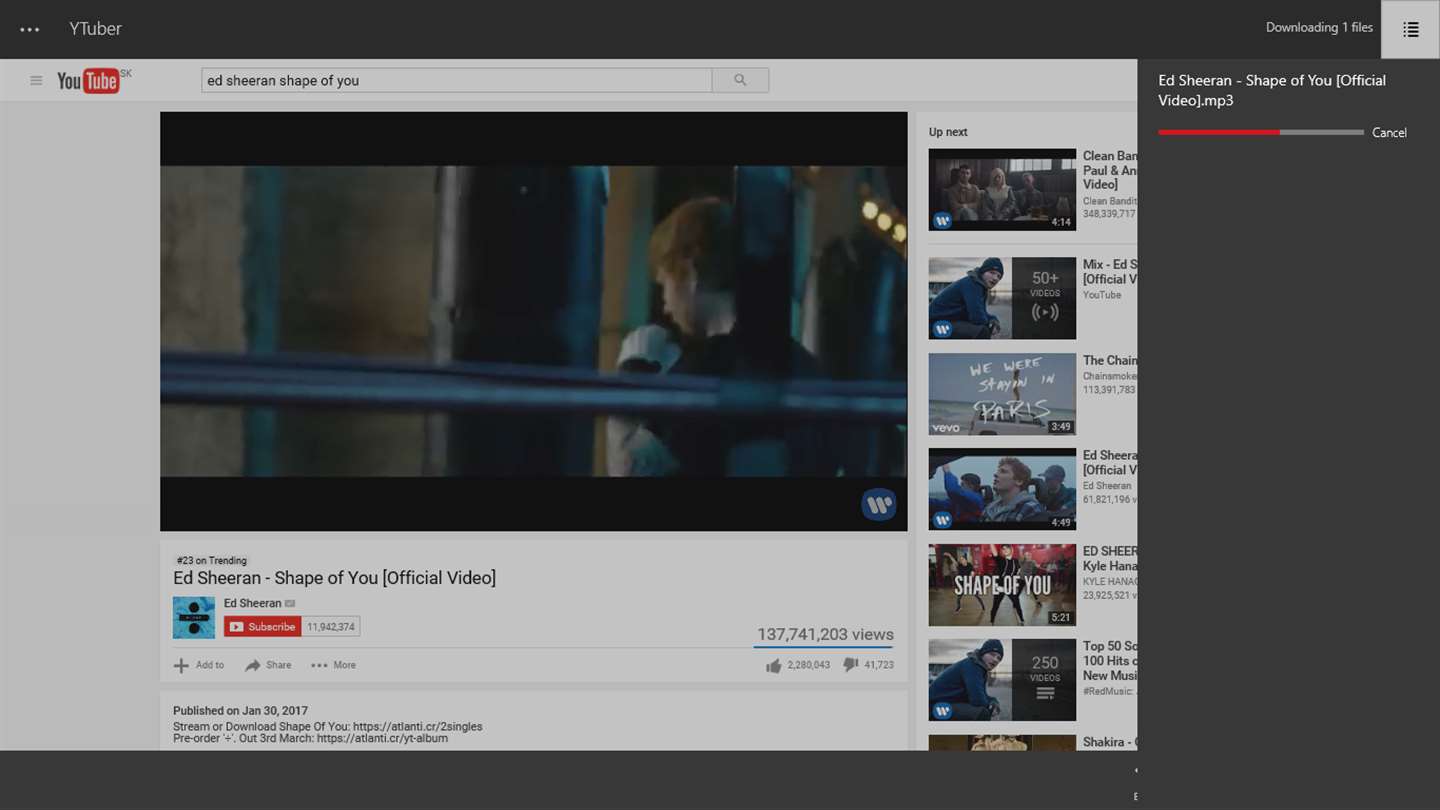The height and width of the screenshot is (810, 1440).
Task: Click the main video player
Action: point(534,321)
